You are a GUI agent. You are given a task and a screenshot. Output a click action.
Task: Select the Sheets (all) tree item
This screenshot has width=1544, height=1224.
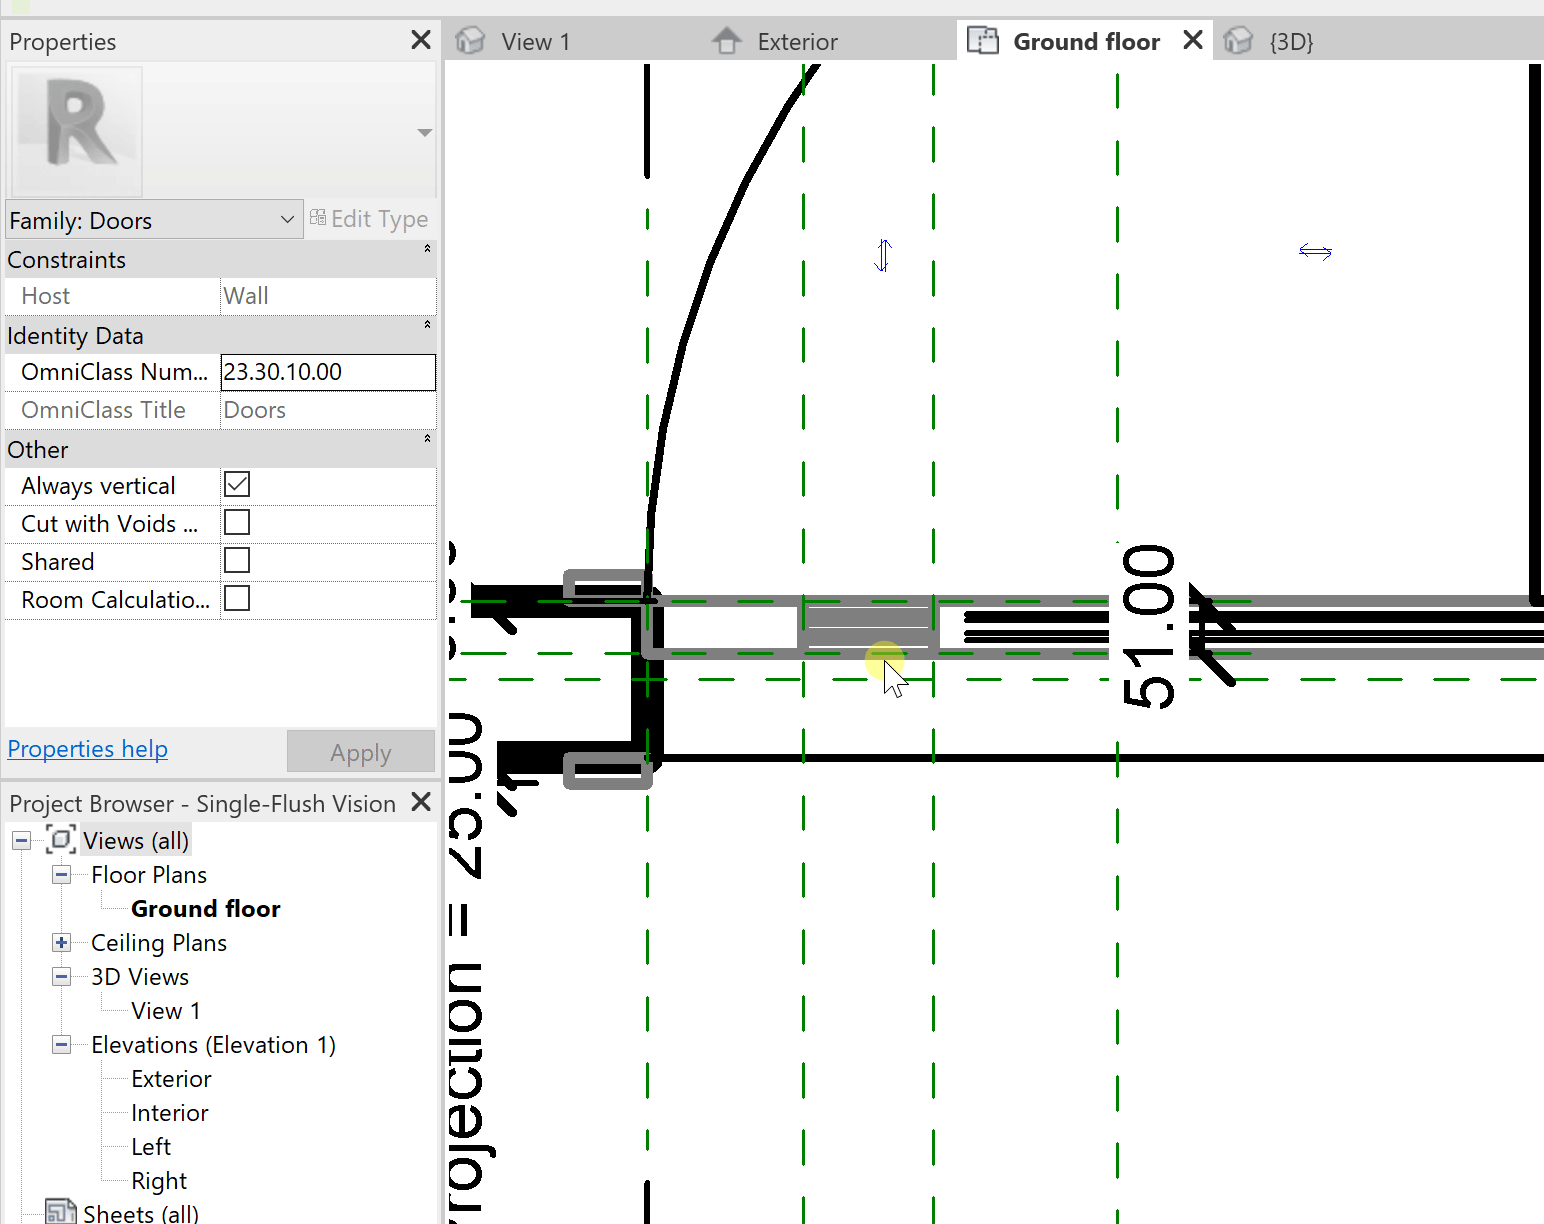coord(141,1214)
